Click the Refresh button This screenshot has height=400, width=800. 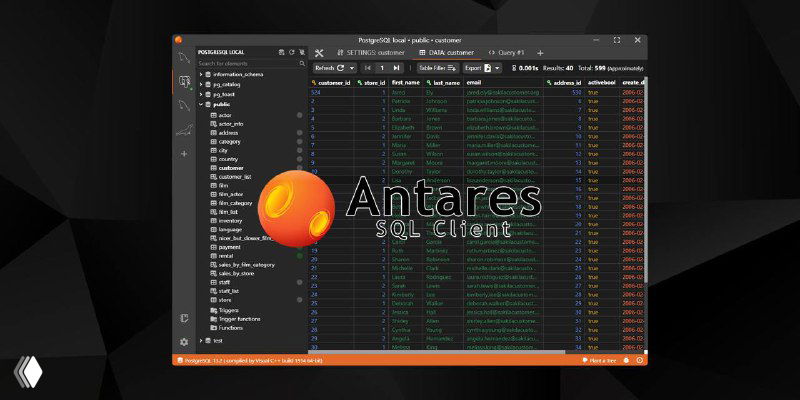329,68
